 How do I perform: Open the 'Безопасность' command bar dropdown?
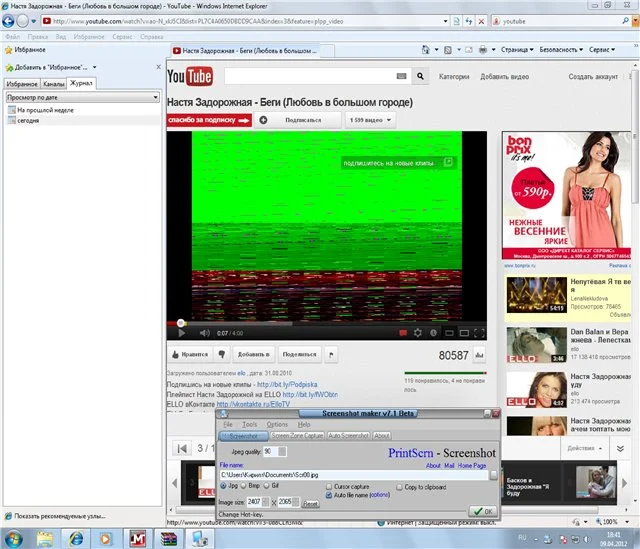tap(561, 50)
